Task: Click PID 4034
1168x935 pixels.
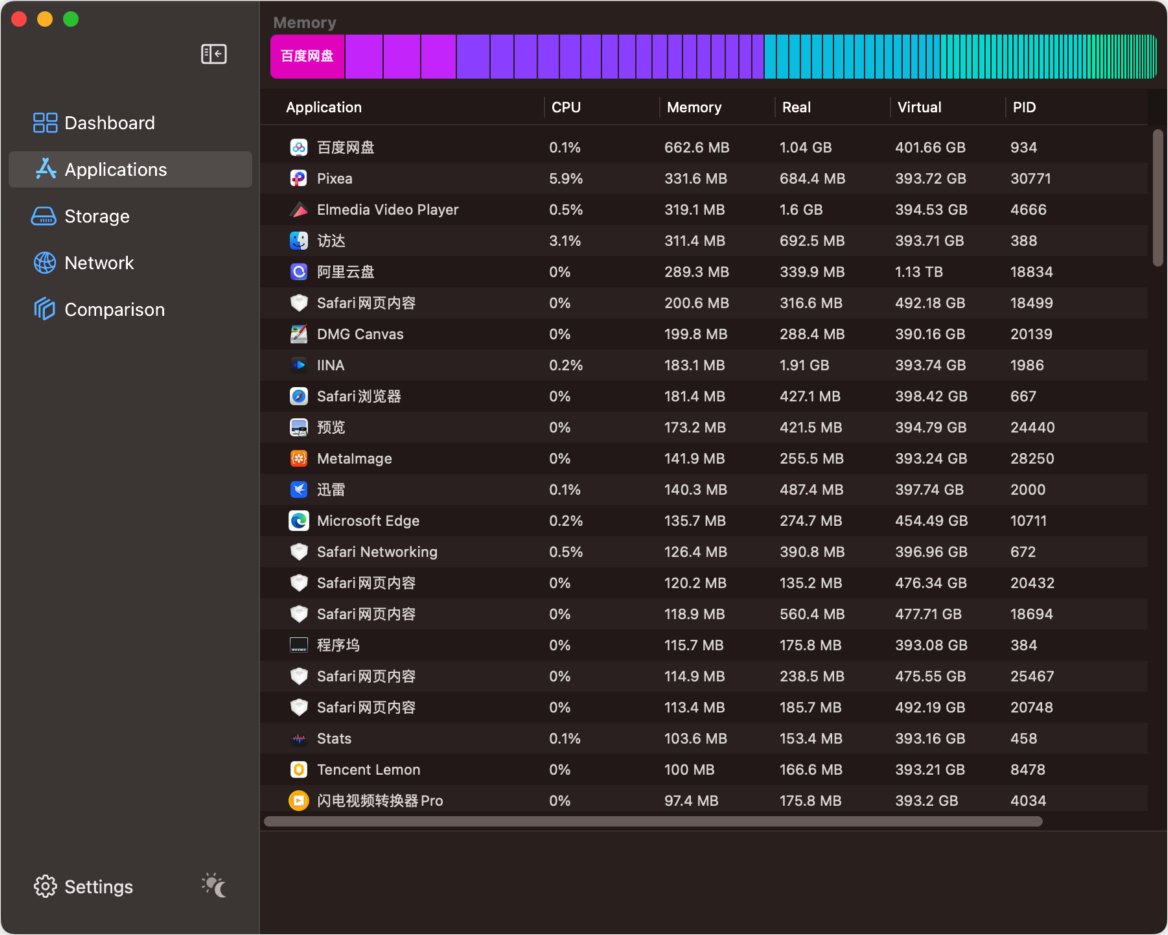Action: click(1028, 801)
